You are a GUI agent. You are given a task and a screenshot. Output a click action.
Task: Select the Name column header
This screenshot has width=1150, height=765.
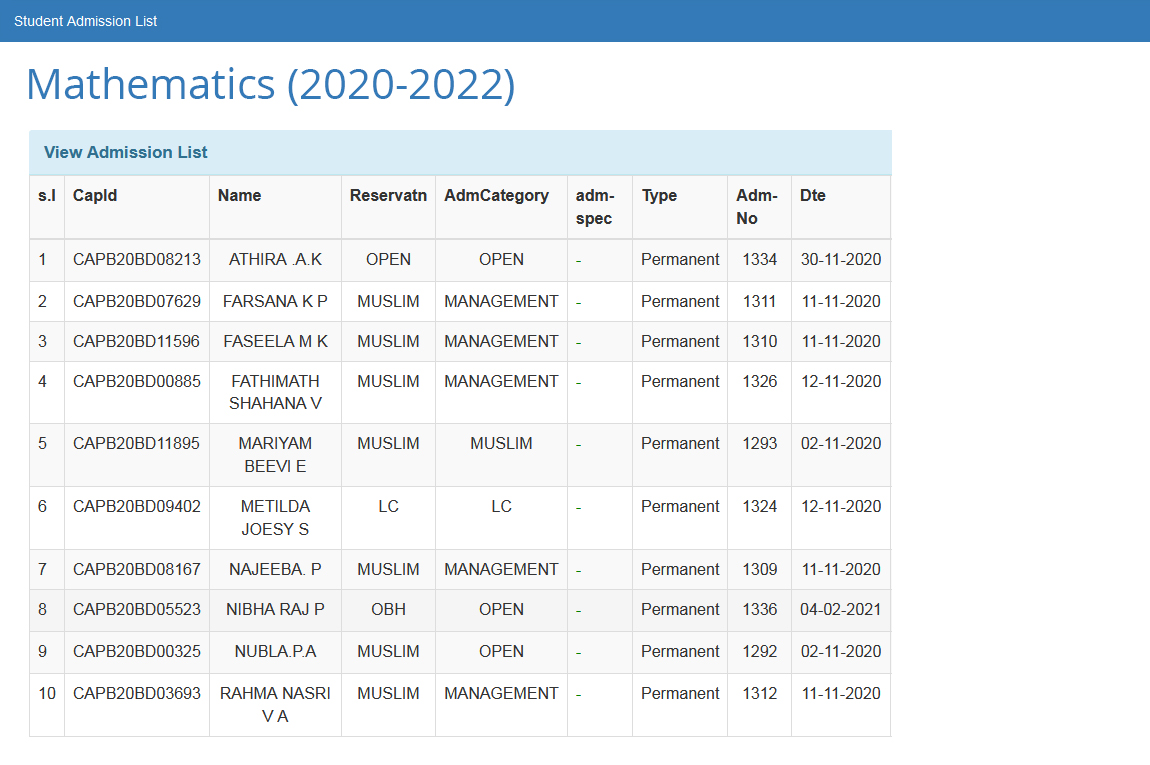point(239,196)
